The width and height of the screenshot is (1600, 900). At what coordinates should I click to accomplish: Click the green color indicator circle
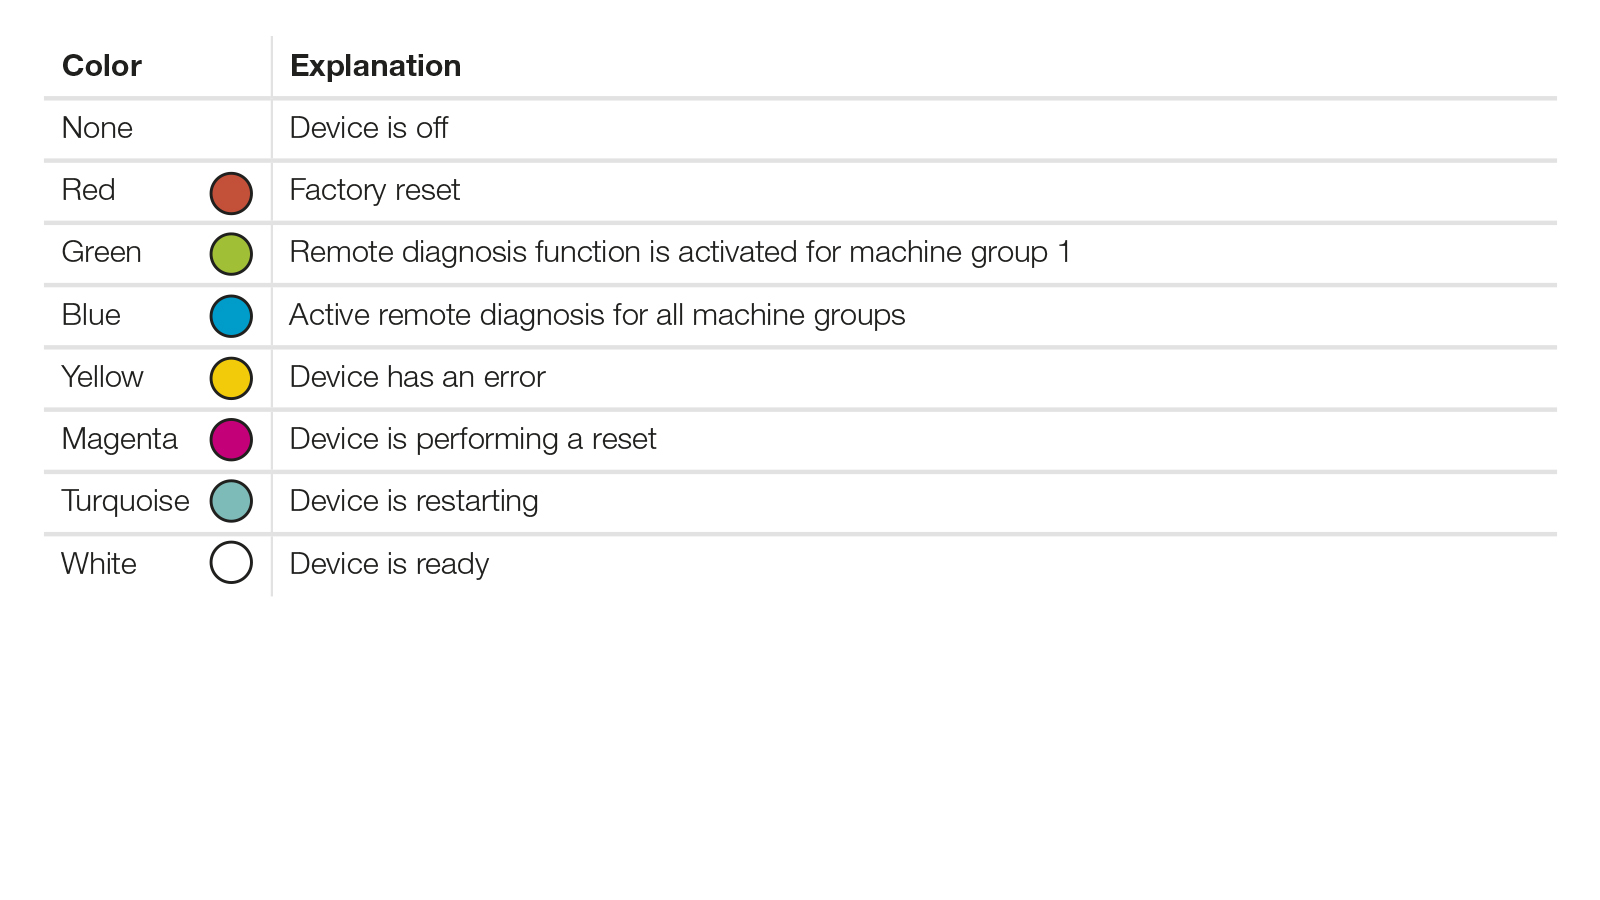(231, 254)
